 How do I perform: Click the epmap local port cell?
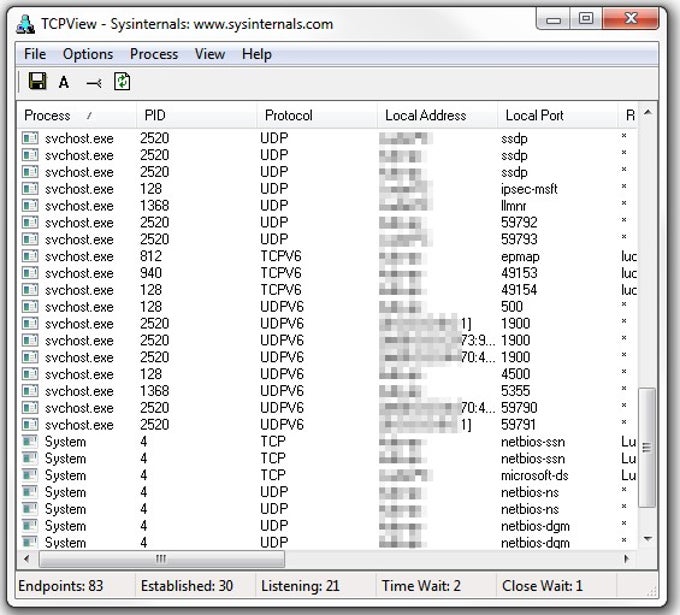520,257
